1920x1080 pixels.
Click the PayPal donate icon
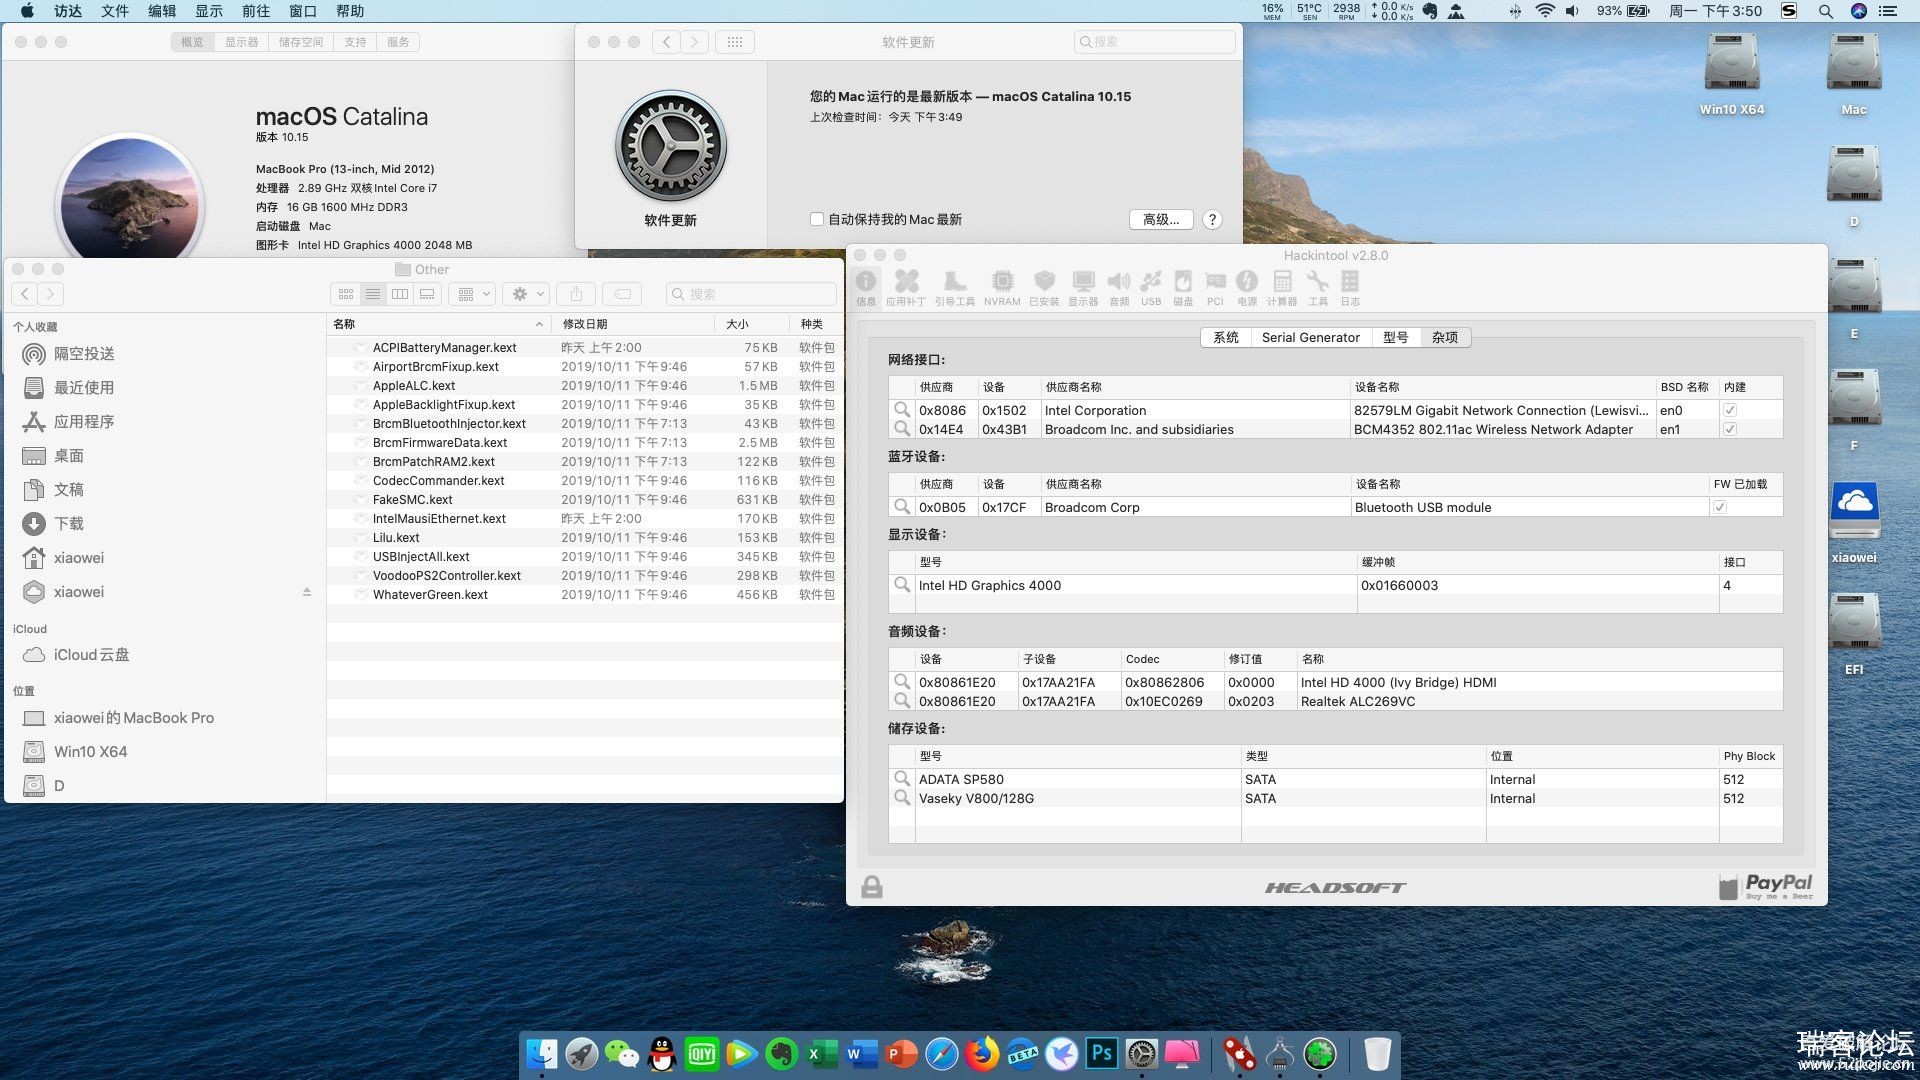1765,886
